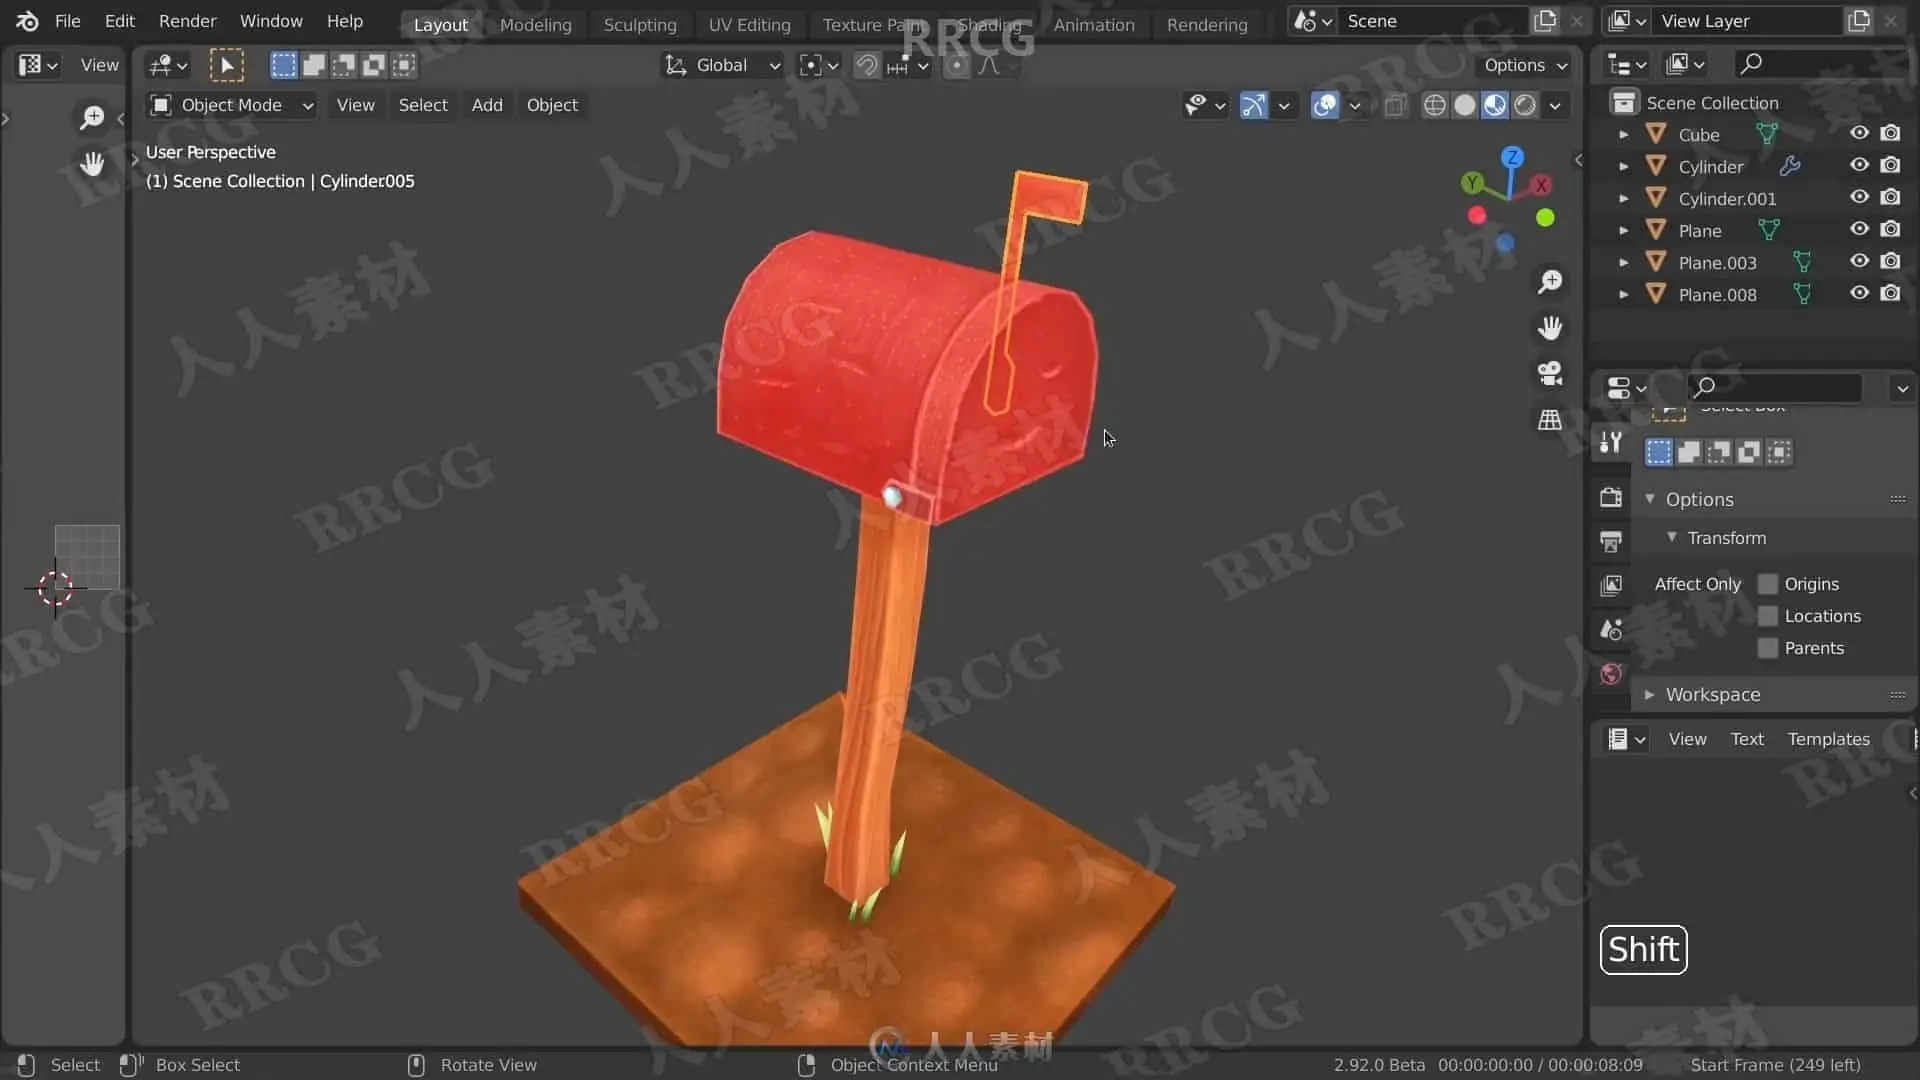1920x1080 pixels.
Task: Open the Render menu
Action: [187, 21]
